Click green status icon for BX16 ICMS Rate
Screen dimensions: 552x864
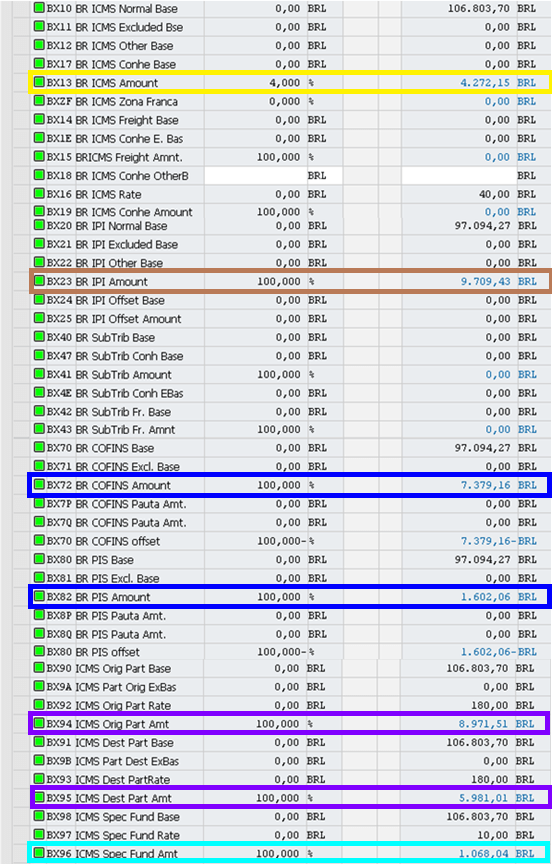click(39, 194)
